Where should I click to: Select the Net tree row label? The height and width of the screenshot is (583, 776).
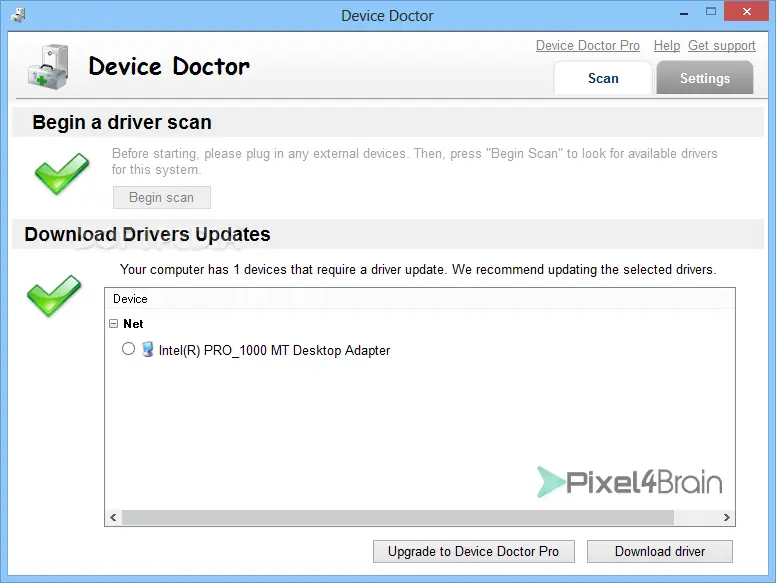[133, 324]
